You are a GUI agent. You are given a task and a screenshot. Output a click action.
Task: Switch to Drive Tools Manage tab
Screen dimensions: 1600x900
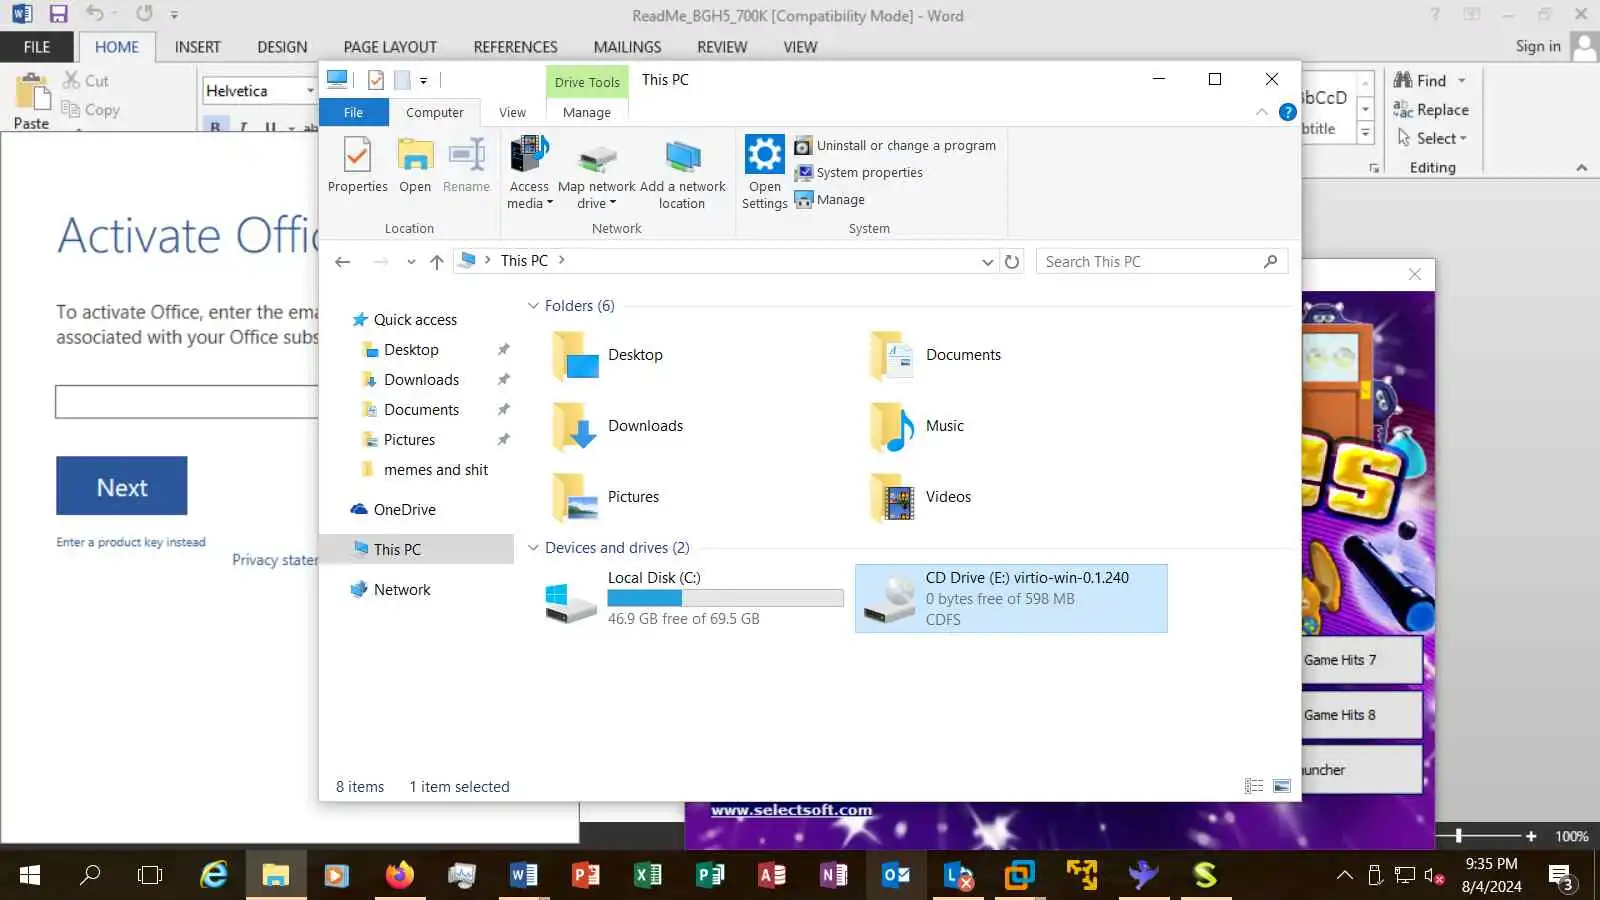[587, 112]
